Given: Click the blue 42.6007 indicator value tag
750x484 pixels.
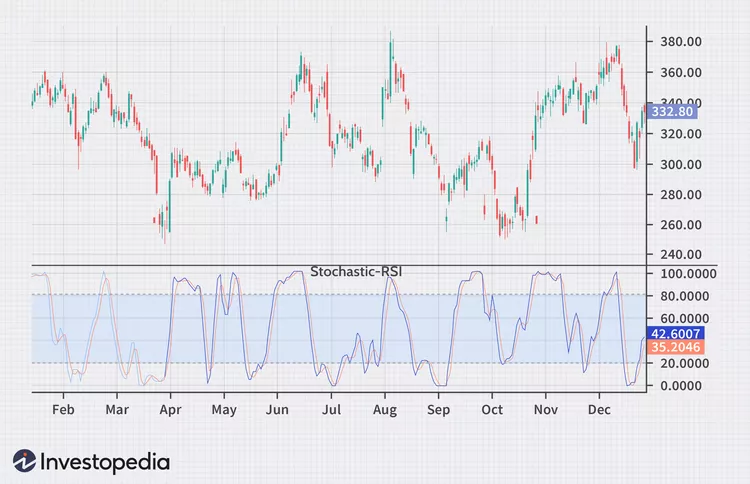Looking at the screenshot, I should pyautogui.click(x=675, y=333).
